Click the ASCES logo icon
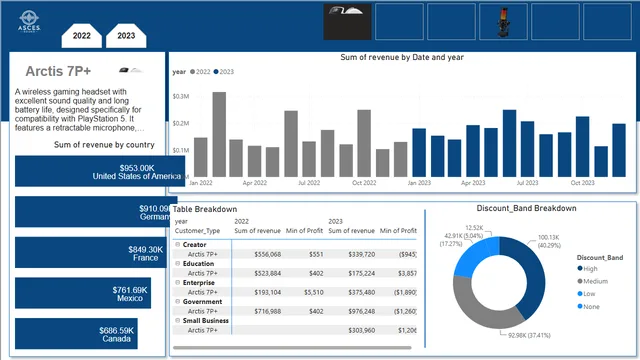Image resolution: width=640 pixels, height=360 pixels. [29, 21]
